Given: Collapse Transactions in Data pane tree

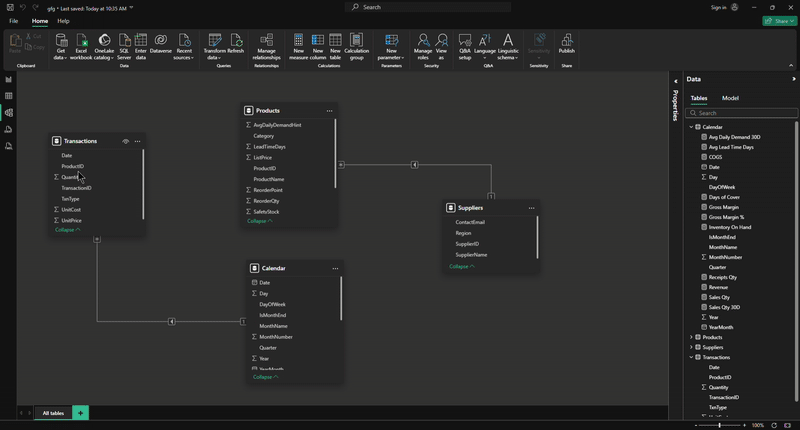Looking at the screenshot, I should pyautogui.click(x=691, y=357).
